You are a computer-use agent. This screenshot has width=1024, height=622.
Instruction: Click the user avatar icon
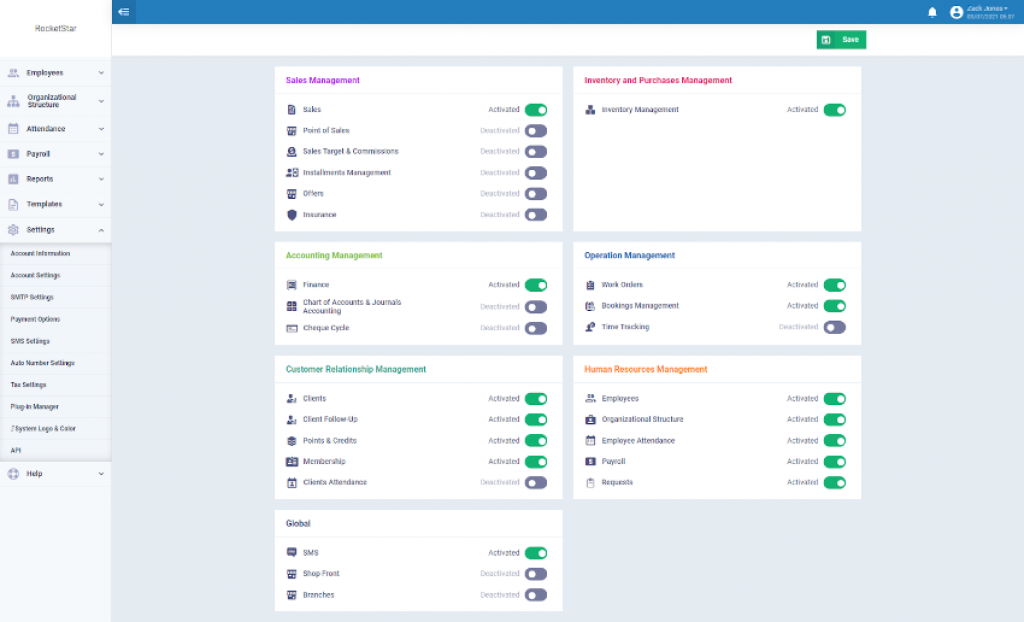tap(956, 12)
